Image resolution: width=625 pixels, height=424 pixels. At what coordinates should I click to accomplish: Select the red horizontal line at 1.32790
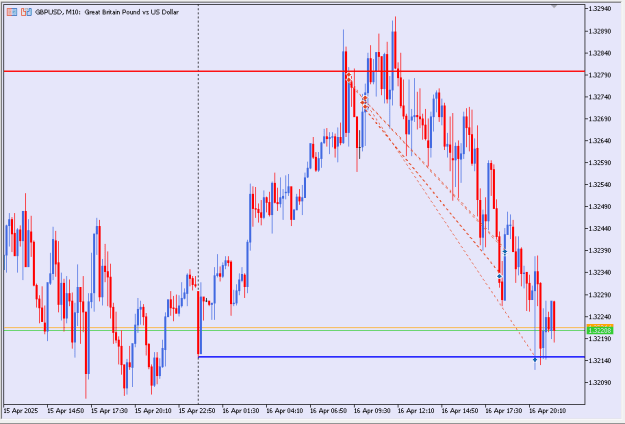pyautogui.click(x=294, y=71)
